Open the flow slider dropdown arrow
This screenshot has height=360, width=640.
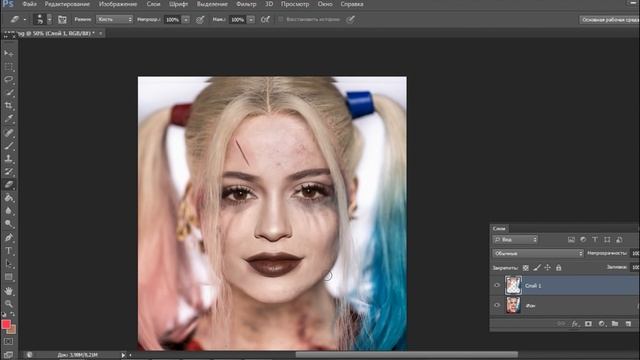pos(251,20)
